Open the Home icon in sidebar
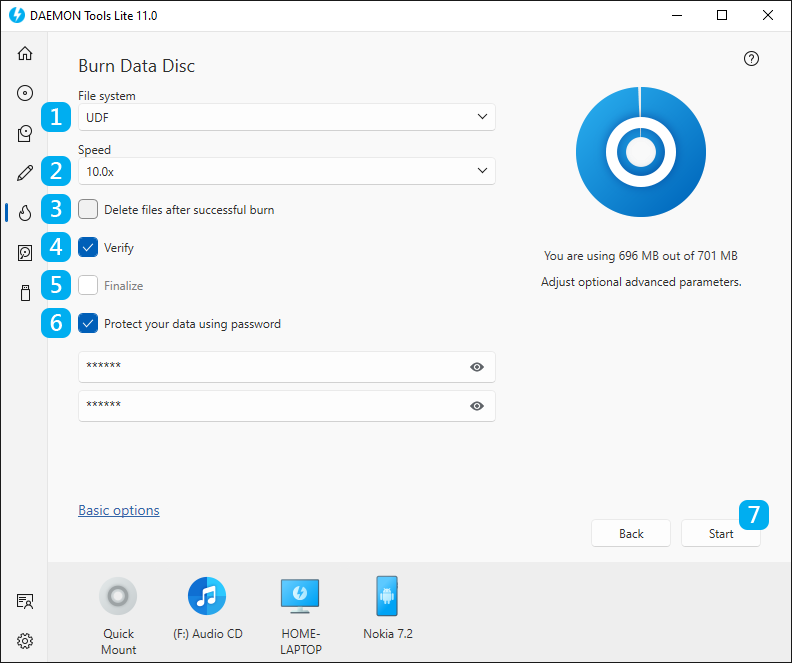Viewport: 792px width, 663px height. click(25, 53)
